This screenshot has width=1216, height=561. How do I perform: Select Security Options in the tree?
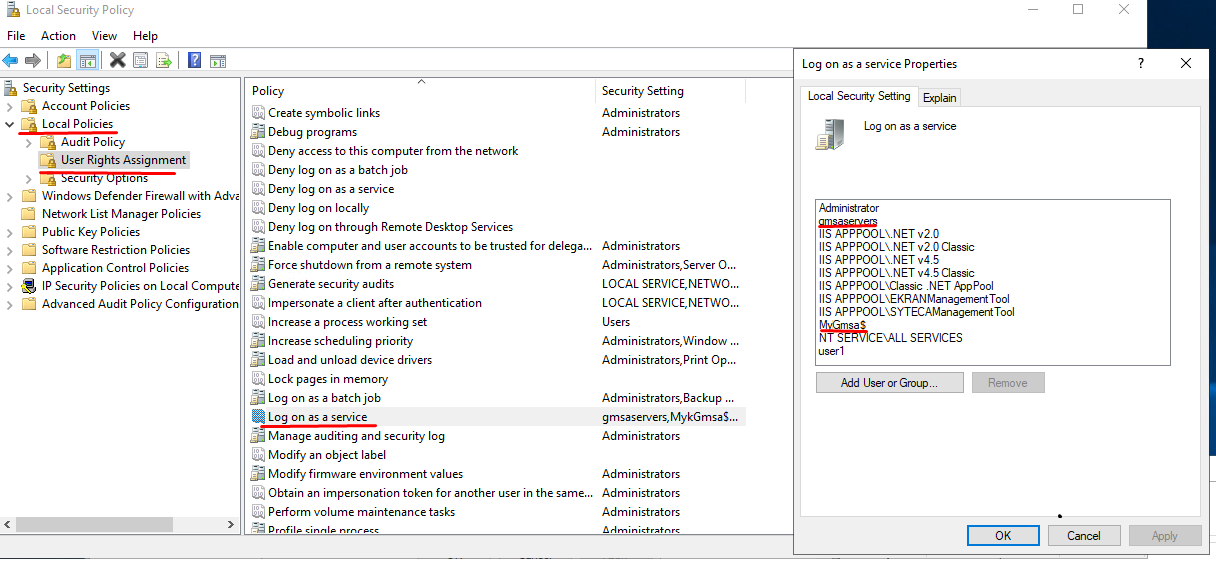[x=104, y=178]
